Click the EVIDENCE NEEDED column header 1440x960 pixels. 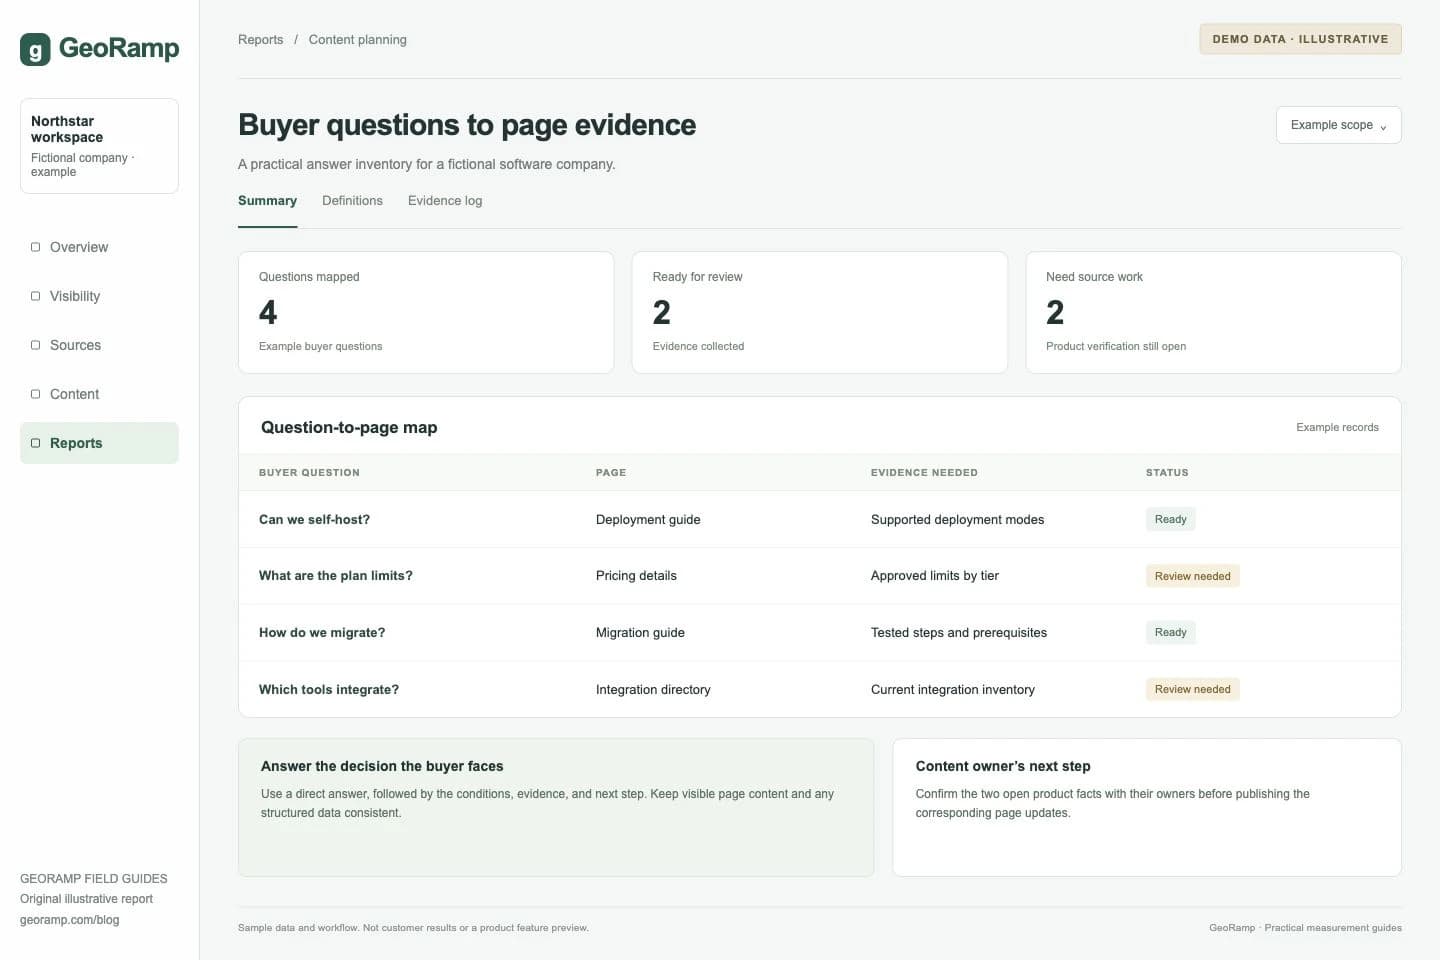click(924, 473)
